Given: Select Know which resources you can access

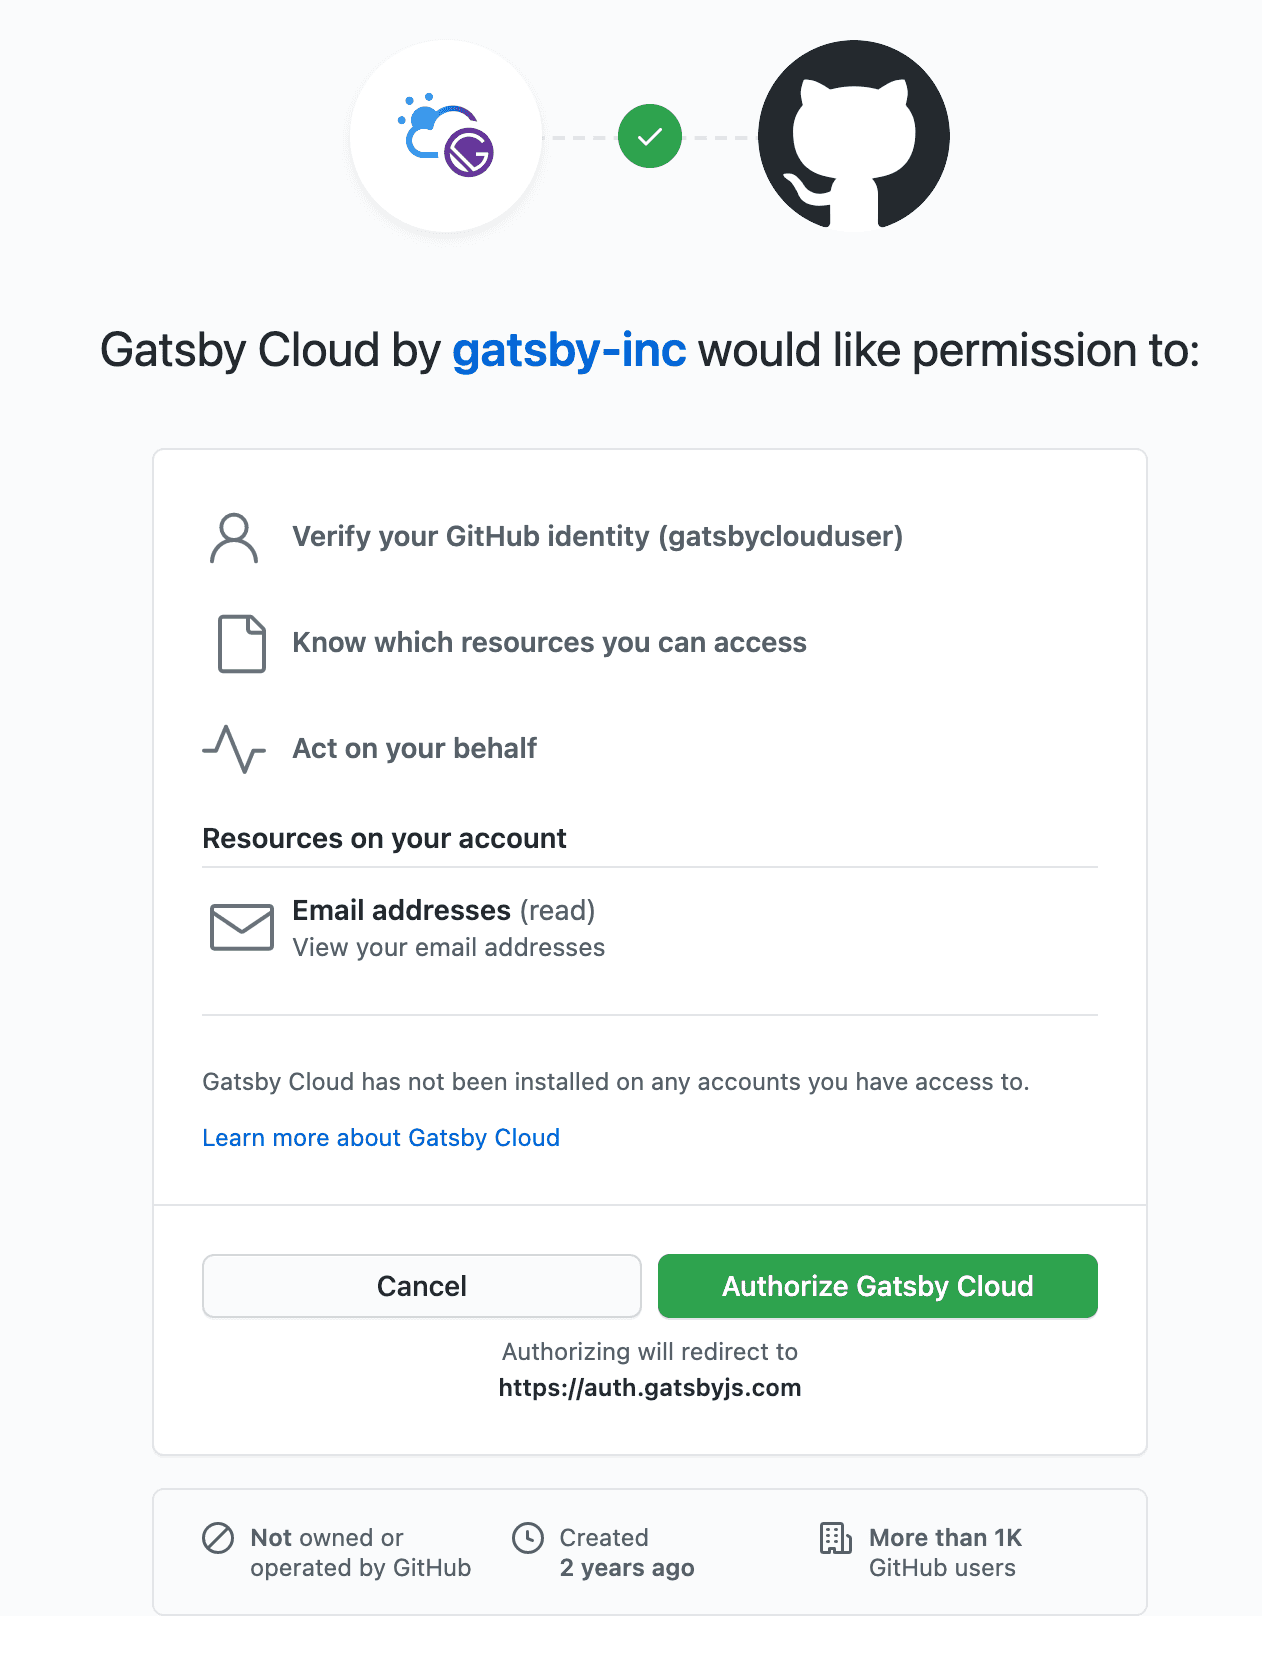Looking at the screenshot, I should coord(549,643).
